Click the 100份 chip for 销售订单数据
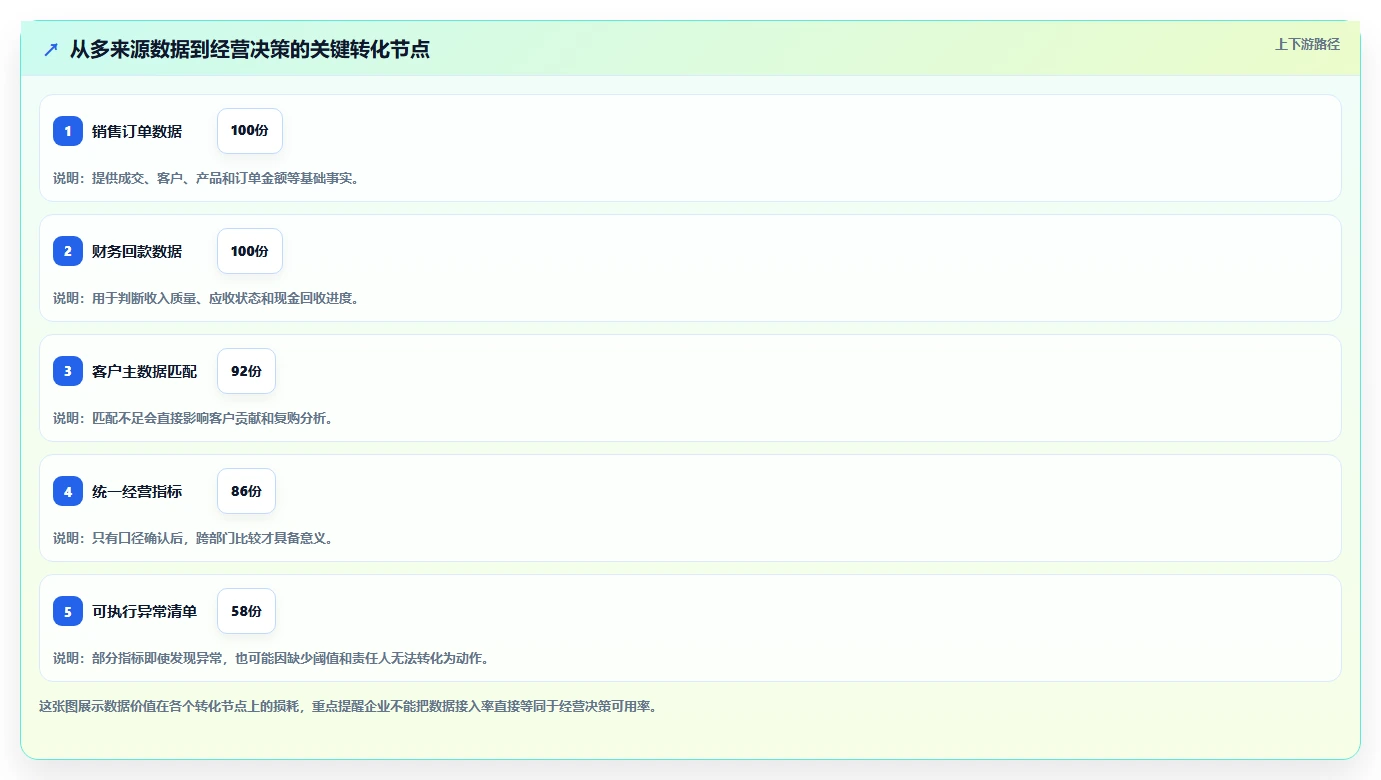 coord(250,131)
